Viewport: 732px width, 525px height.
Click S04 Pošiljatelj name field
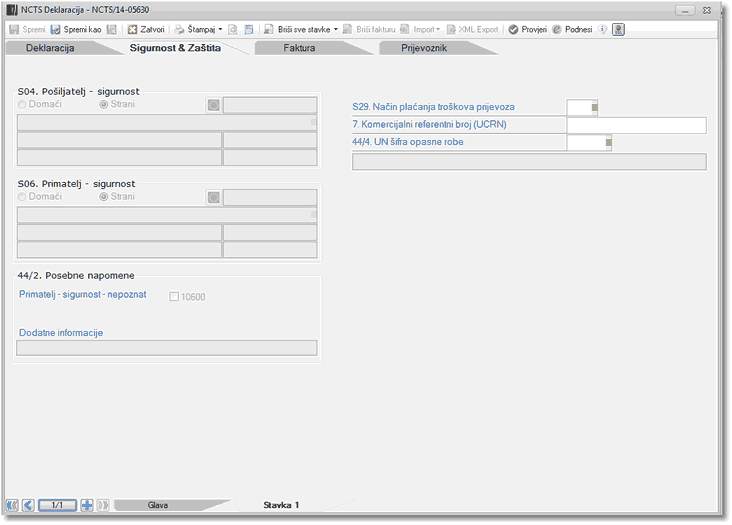(167, 123)
